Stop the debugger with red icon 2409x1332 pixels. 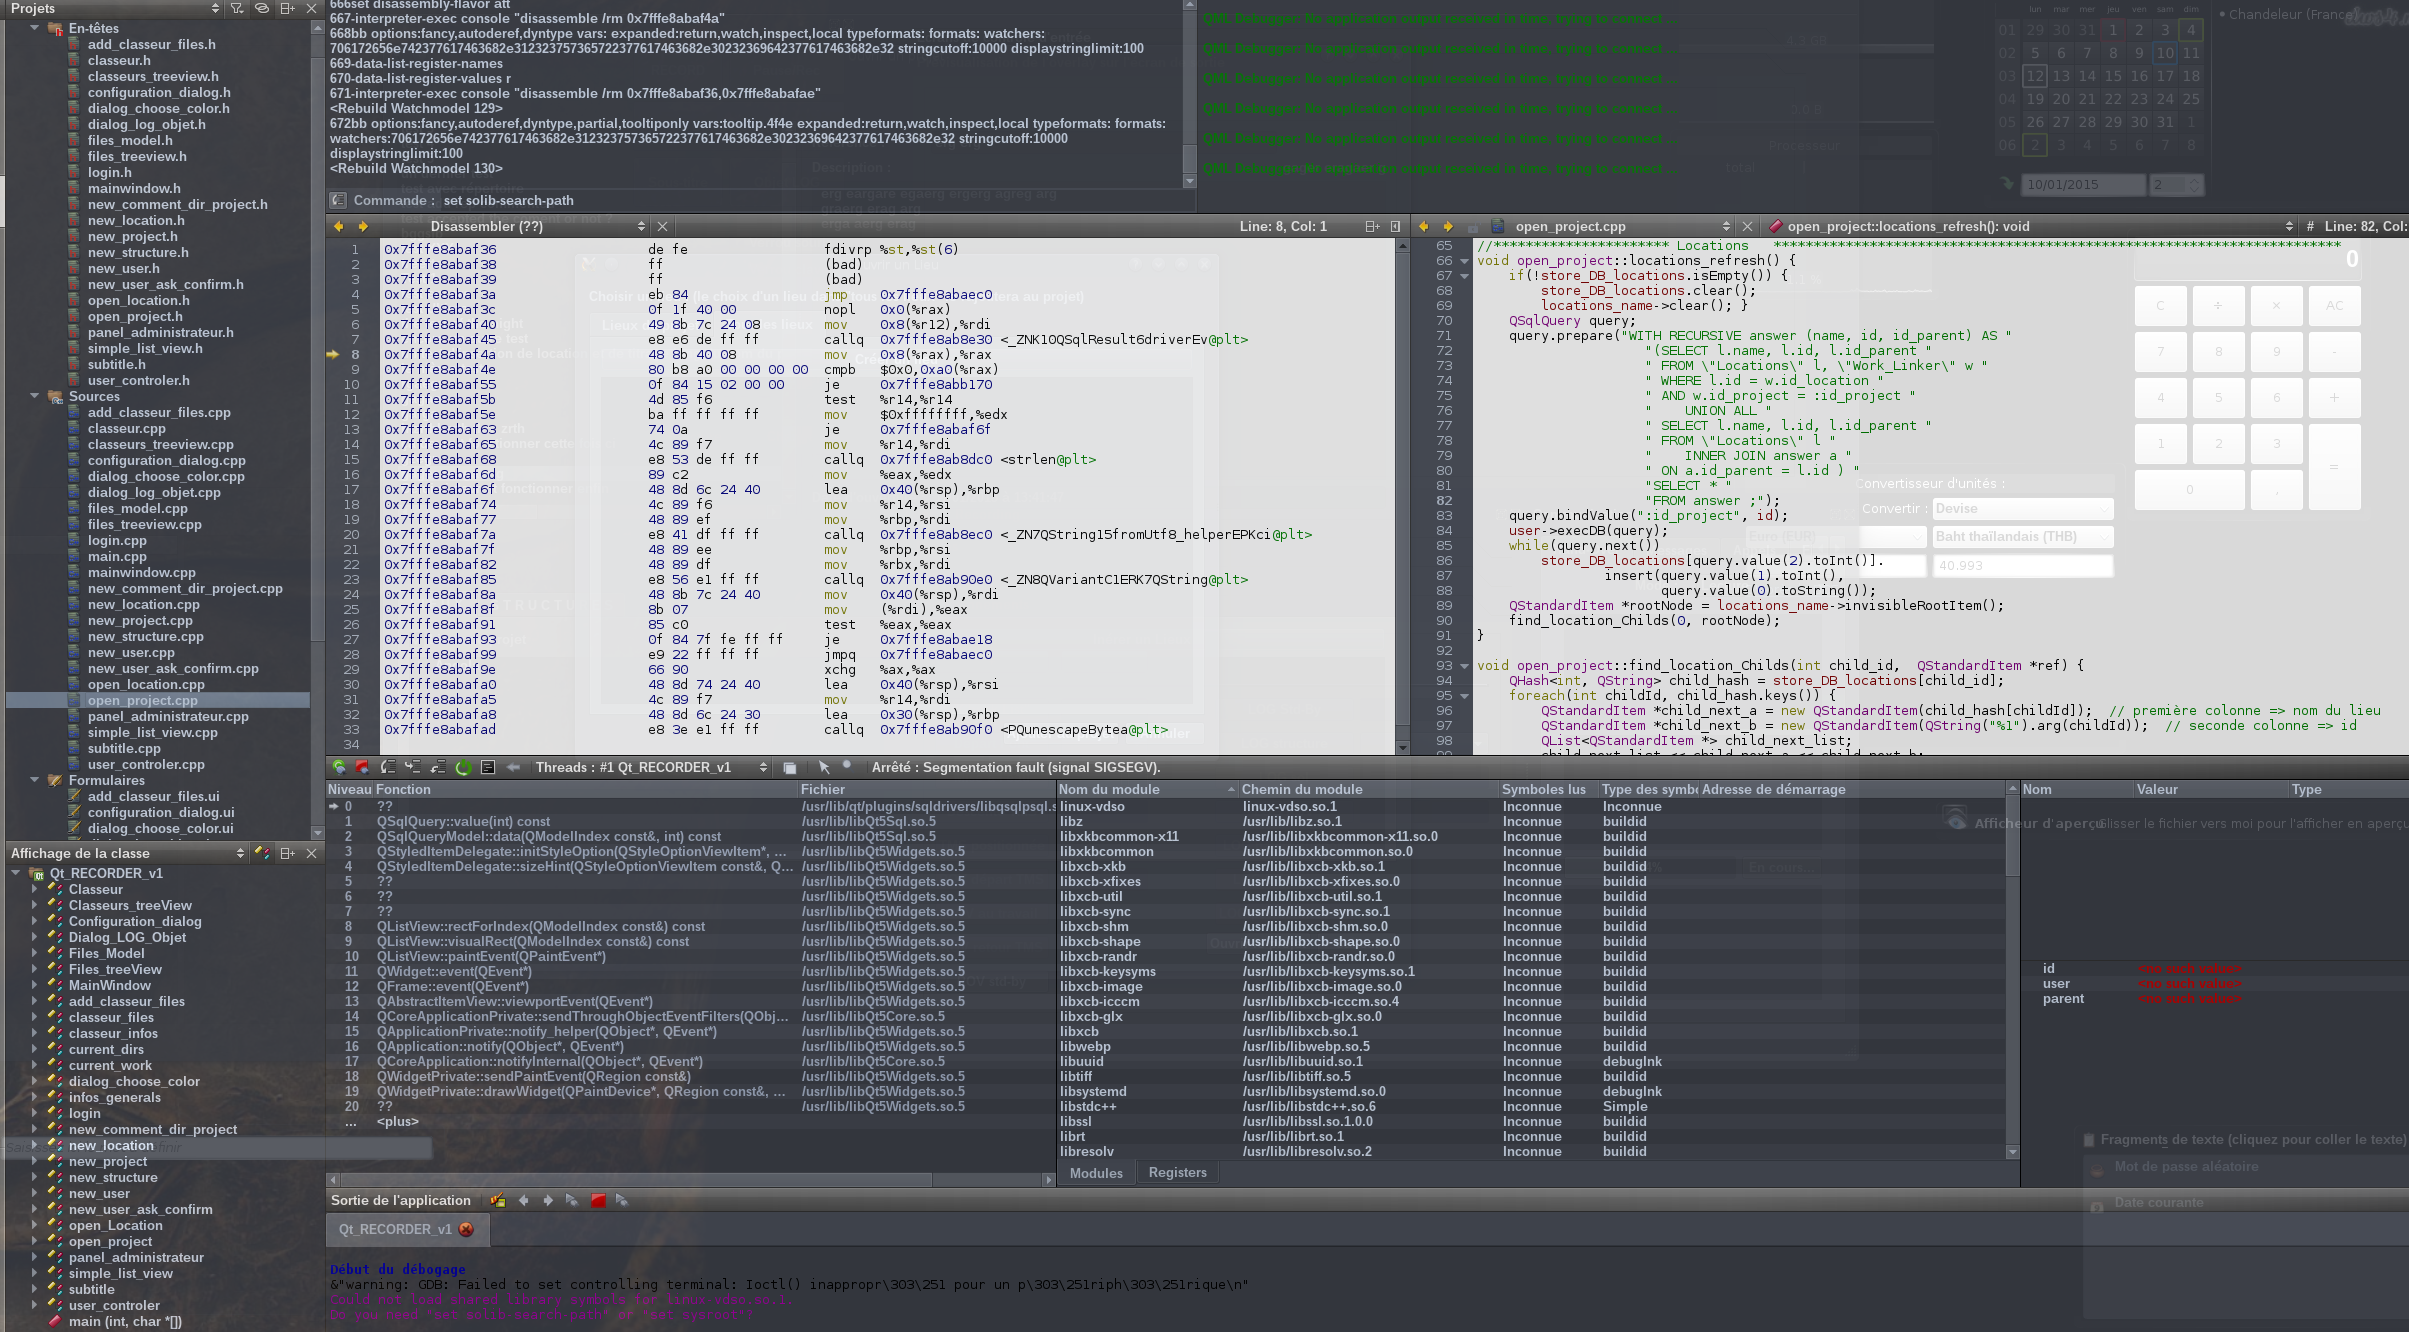(x=362, y=767)
